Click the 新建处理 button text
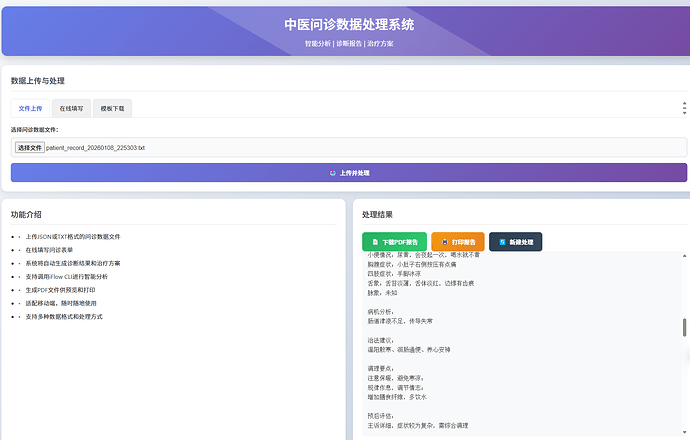 (521, 242)
